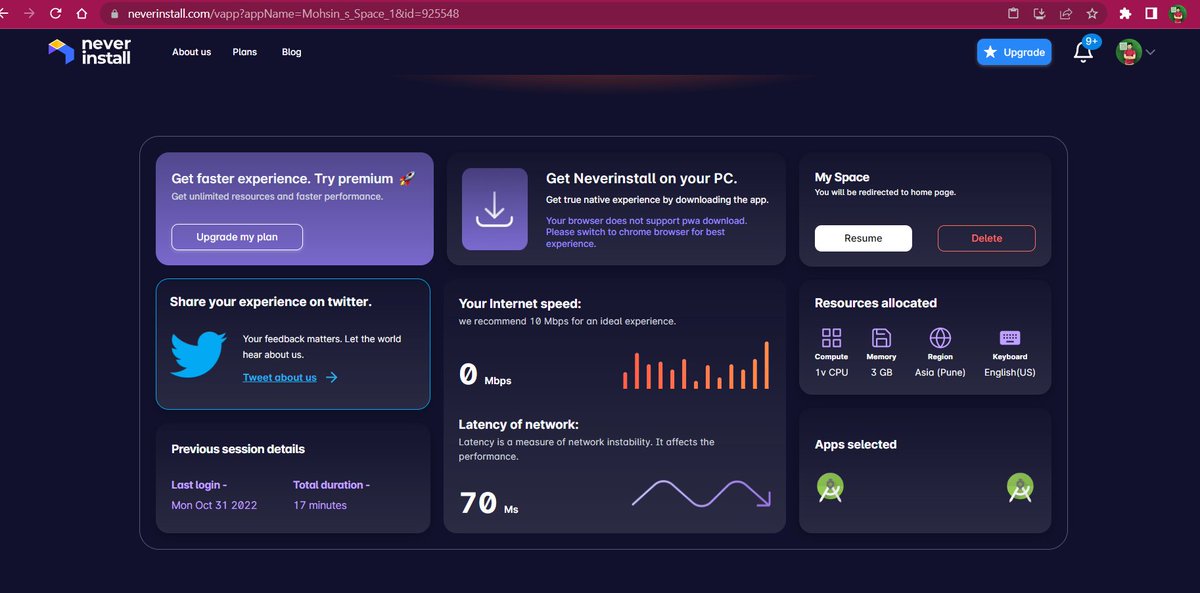Select the right Android Studio app icon
The width and height of the screenshot is (1200, 593).
[1020, 487]
